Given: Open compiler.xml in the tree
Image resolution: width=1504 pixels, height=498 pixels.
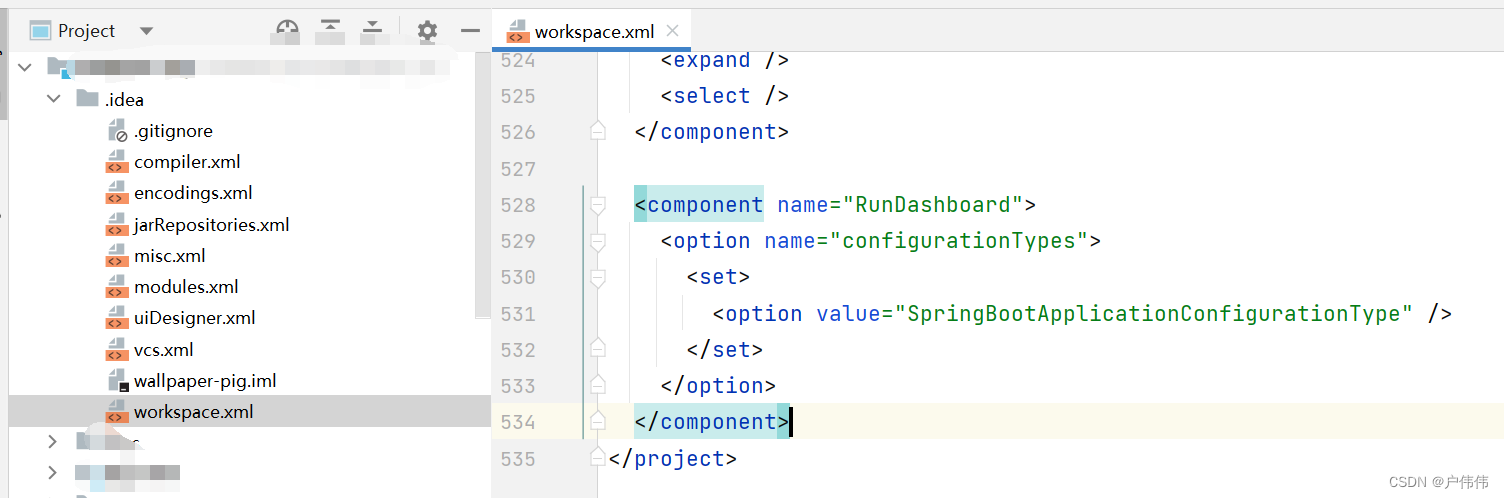Looking at the screenshot, I should tap(187, 162).
